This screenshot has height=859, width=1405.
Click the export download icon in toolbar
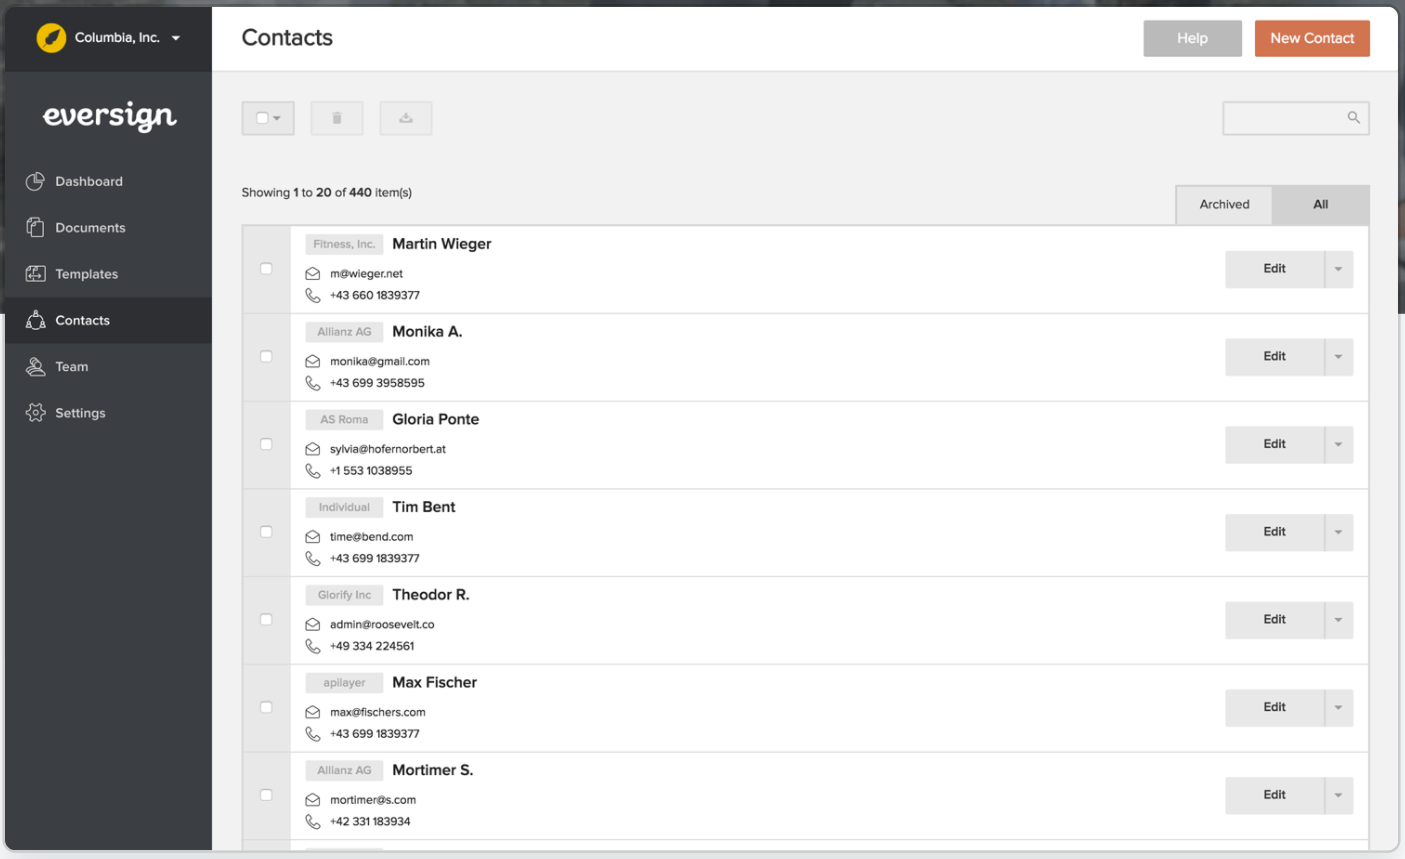[406, 118]
